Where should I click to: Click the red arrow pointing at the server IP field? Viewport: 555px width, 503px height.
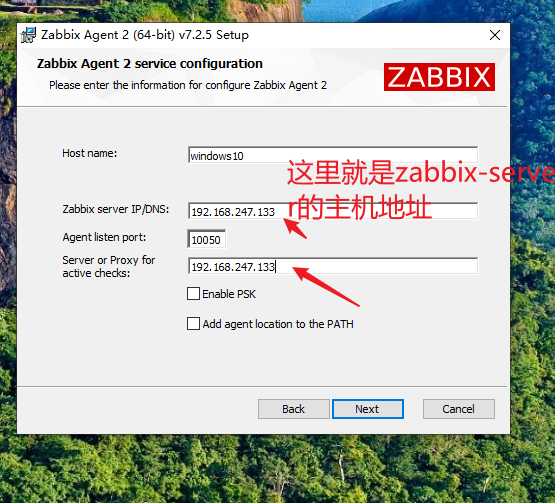[x=295, y=229]
